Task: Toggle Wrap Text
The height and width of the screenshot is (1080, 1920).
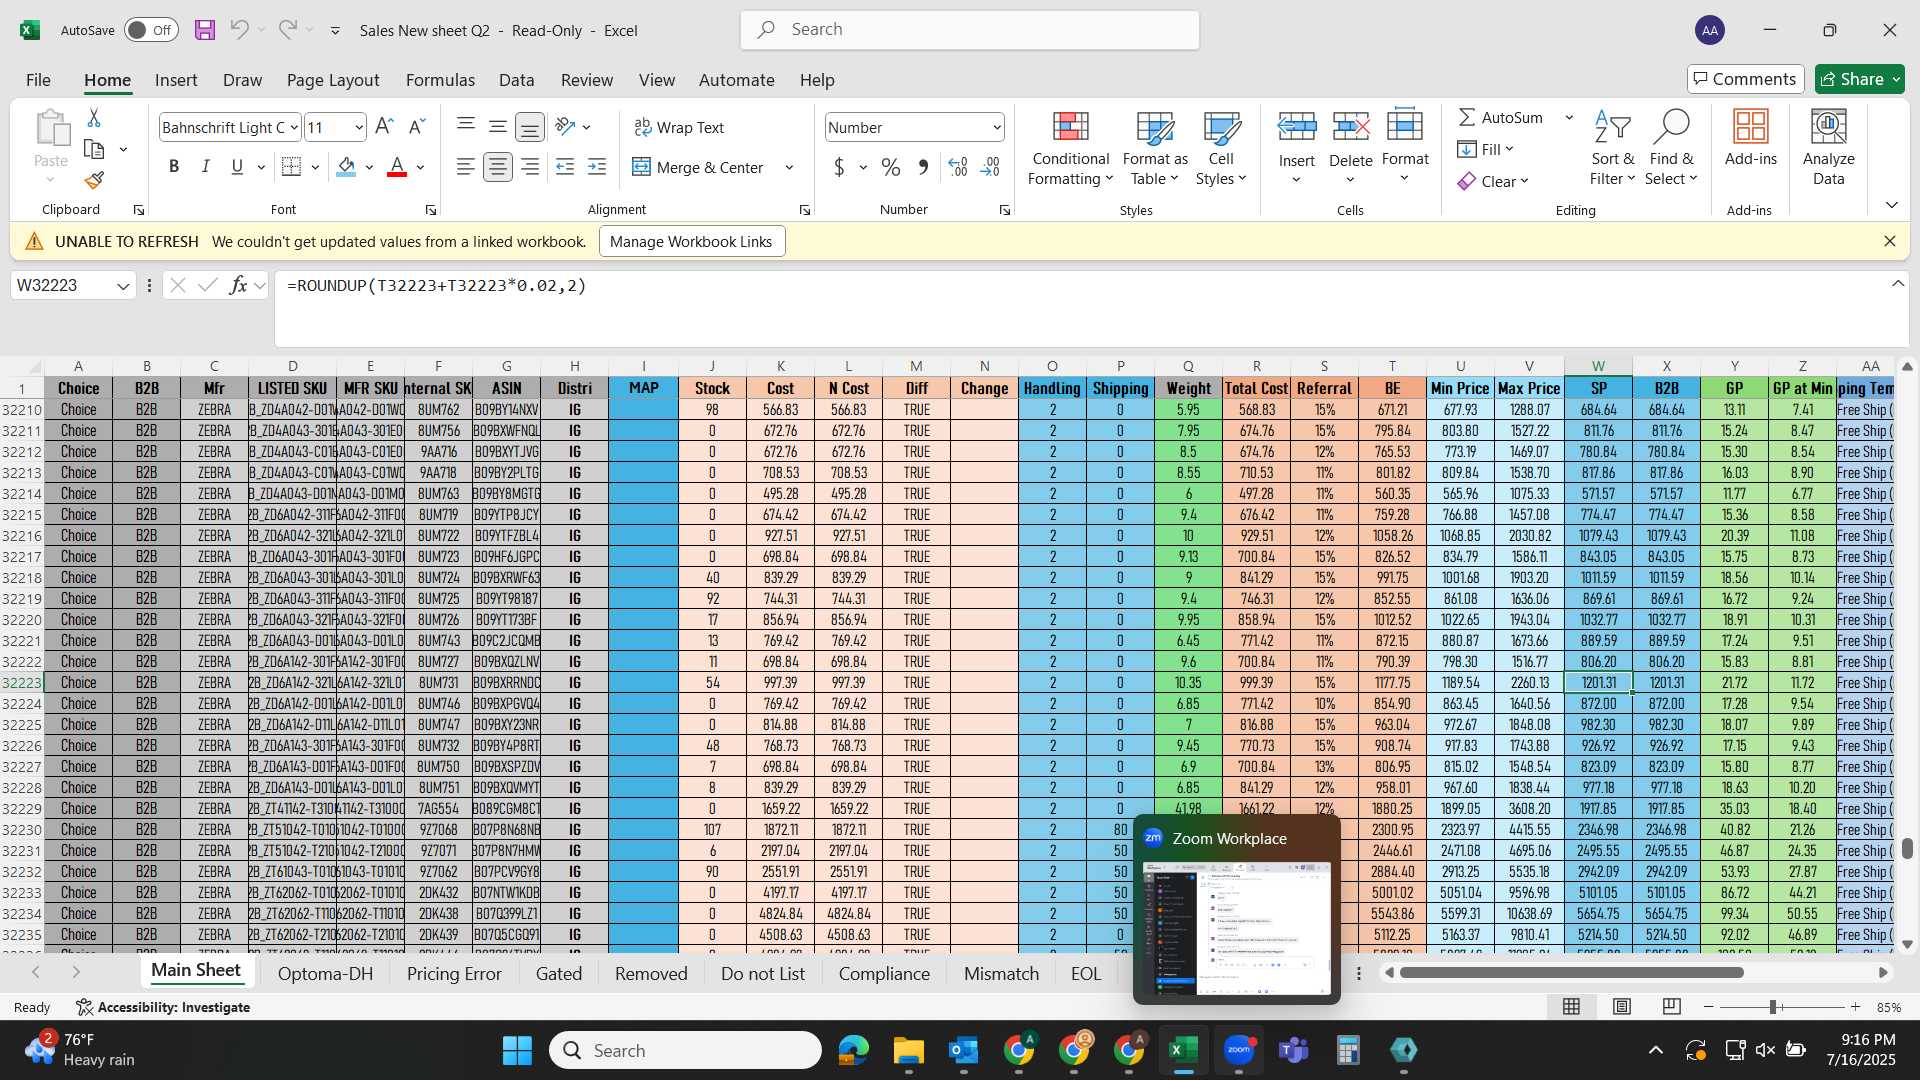Action: [679, 127]
